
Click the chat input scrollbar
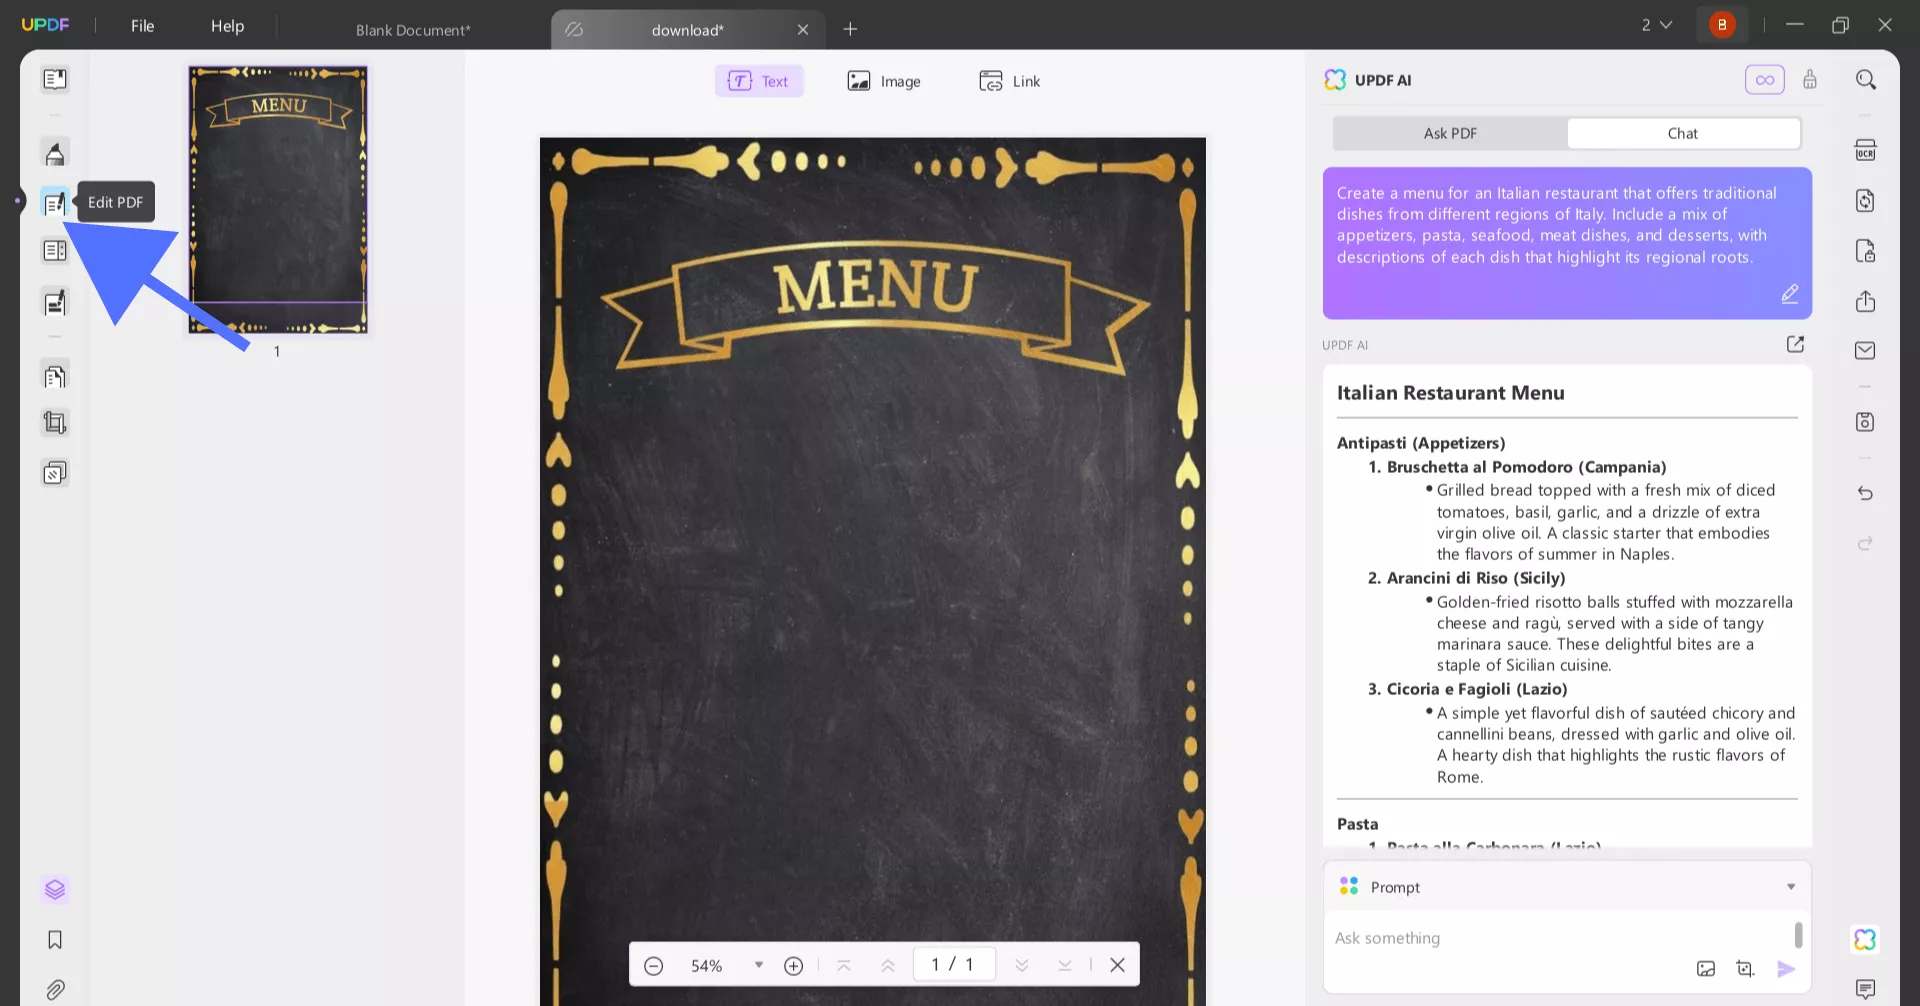pos(1798,935)
